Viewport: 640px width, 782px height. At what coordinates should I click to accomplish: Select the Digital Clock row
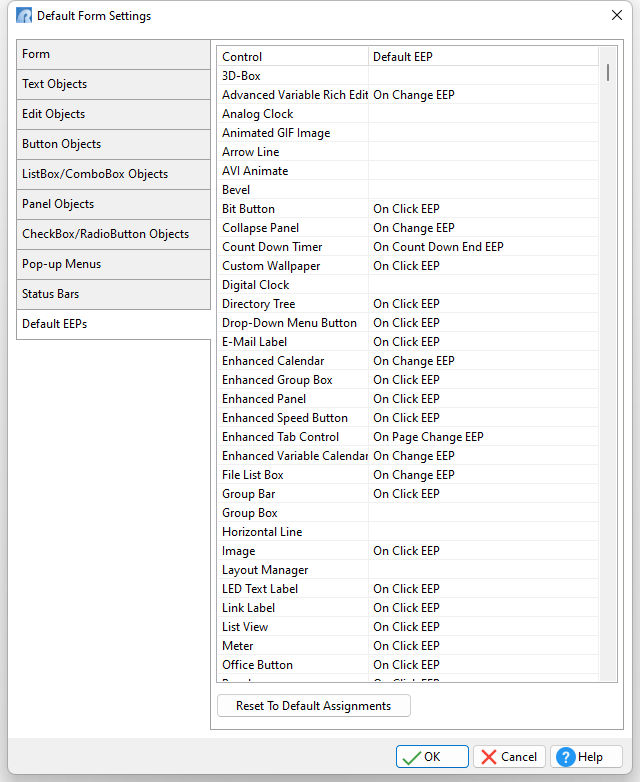408,285
